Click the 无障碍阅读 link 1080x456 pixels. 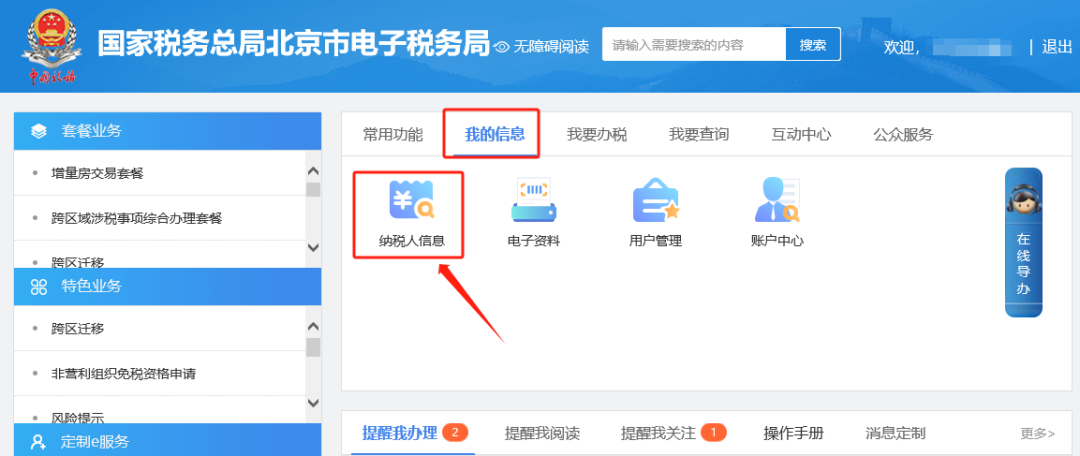(551, 47)
